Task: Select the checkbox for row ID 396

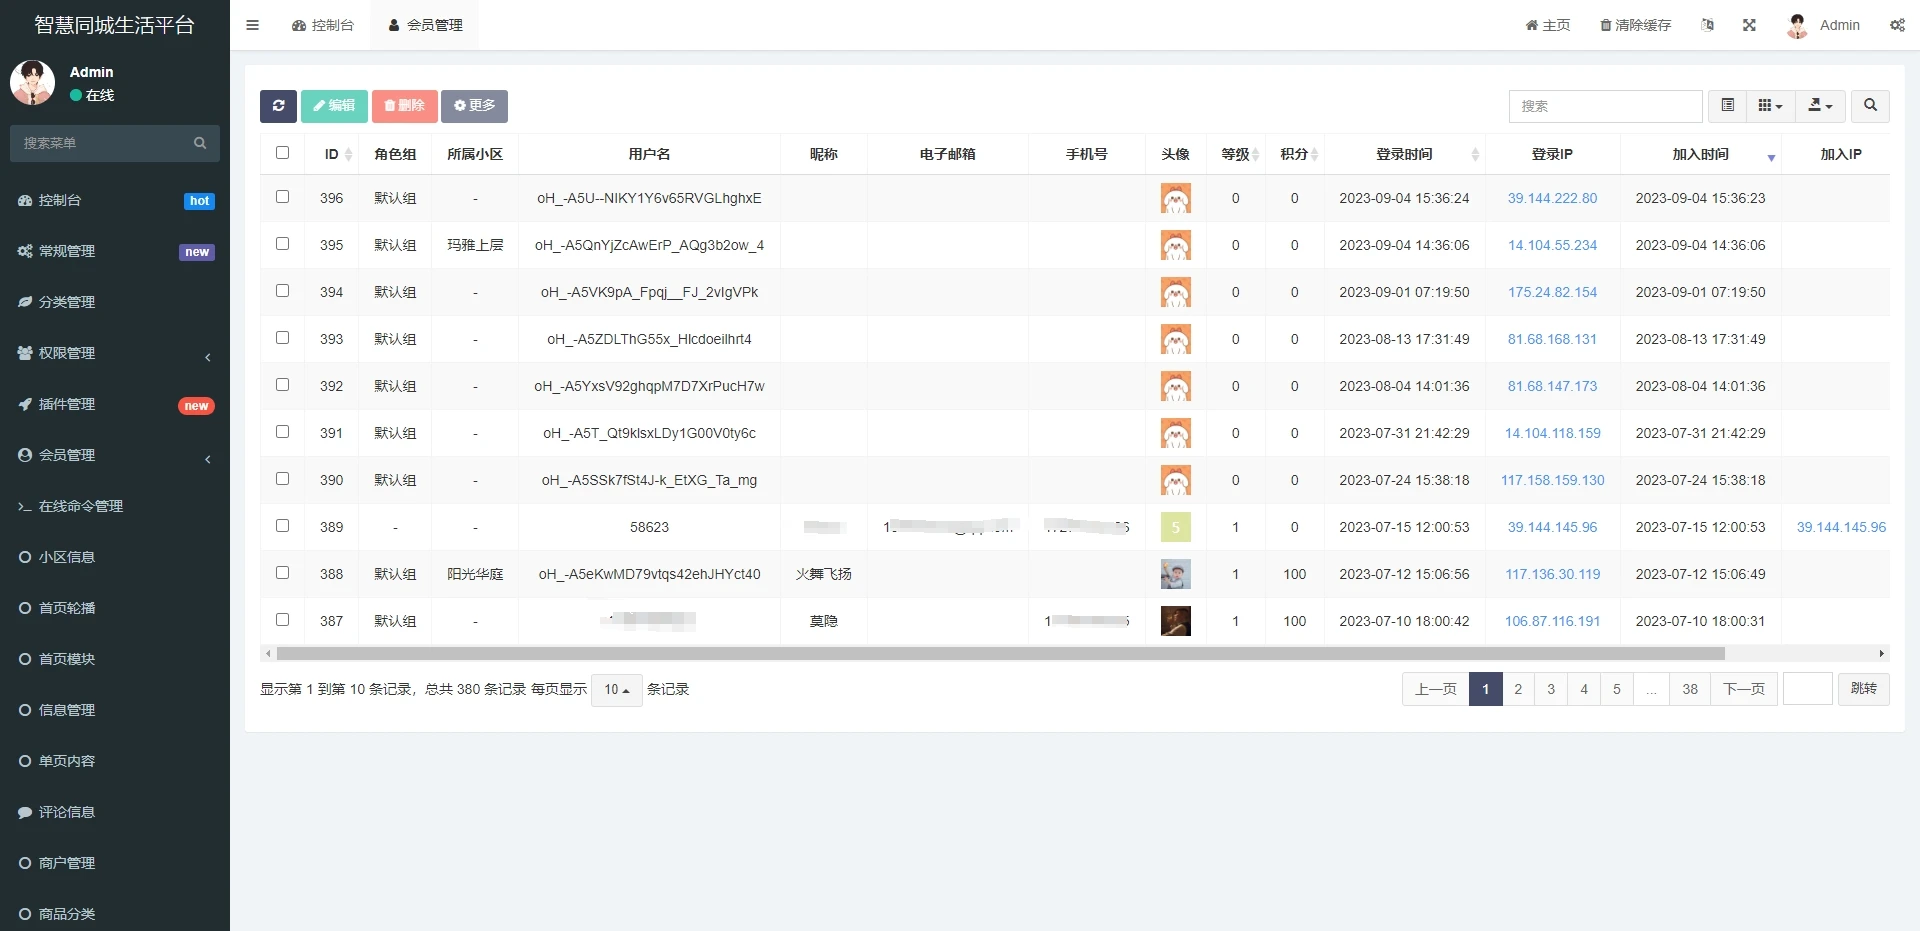Action: 282,197
